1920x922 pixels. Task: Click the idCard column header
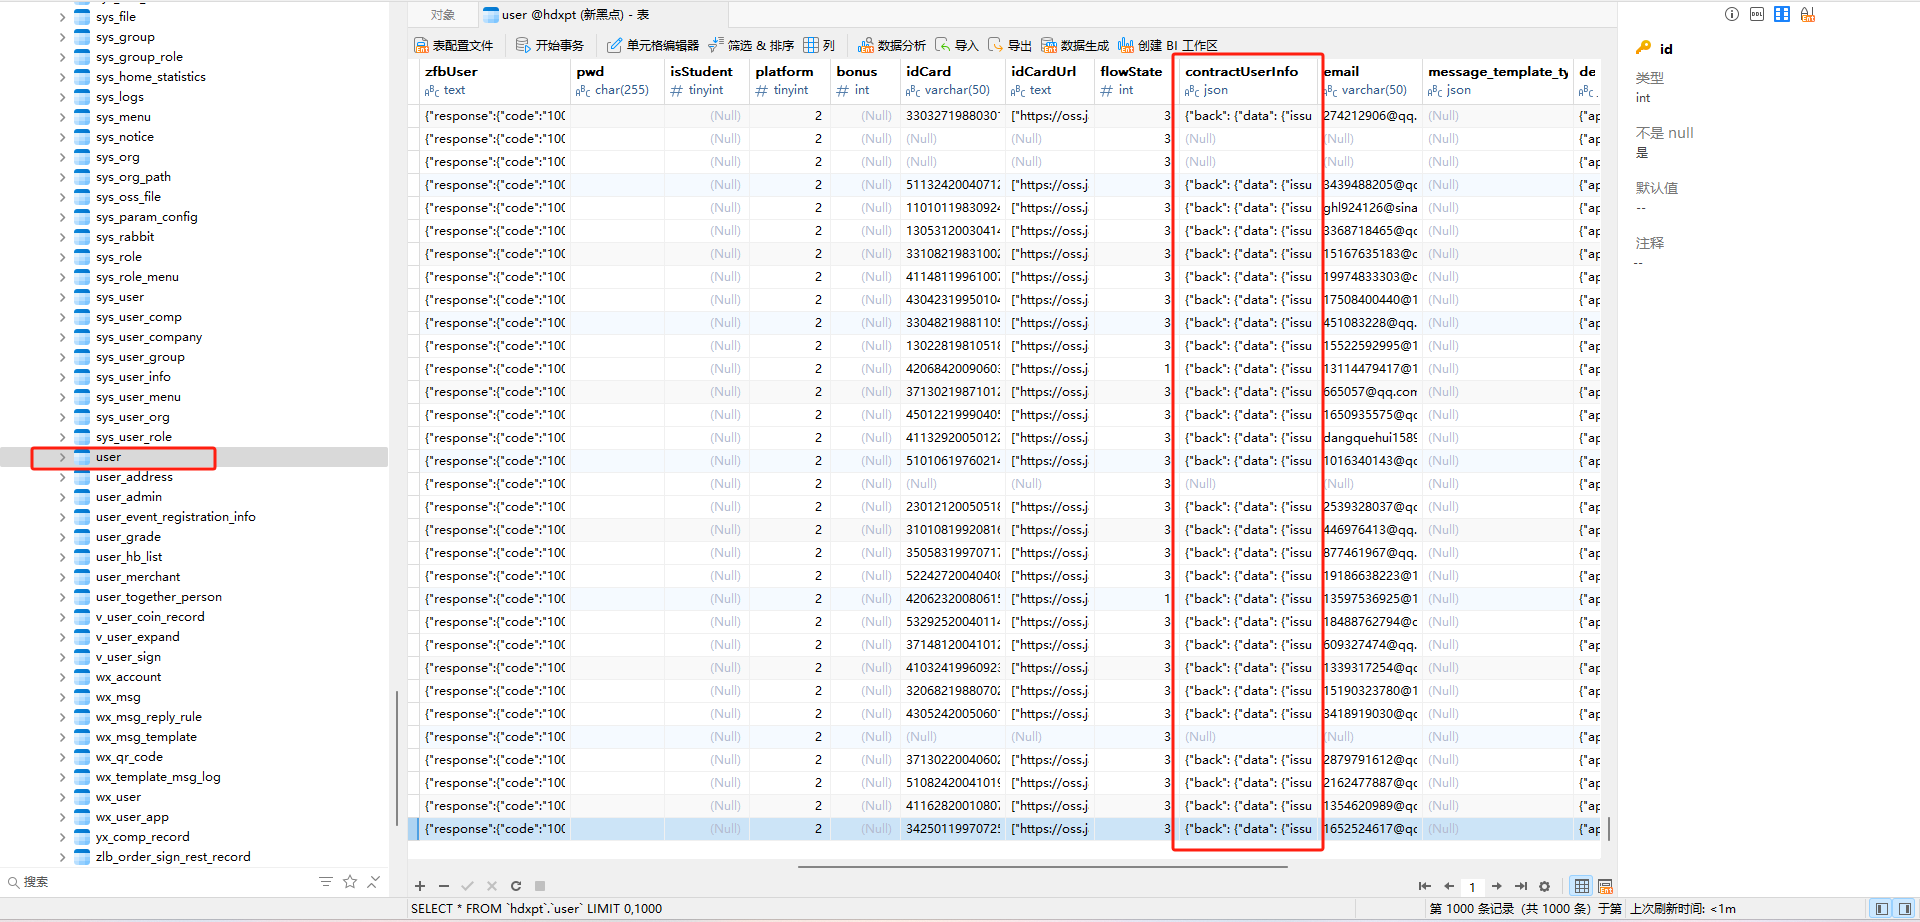[952, 80]
